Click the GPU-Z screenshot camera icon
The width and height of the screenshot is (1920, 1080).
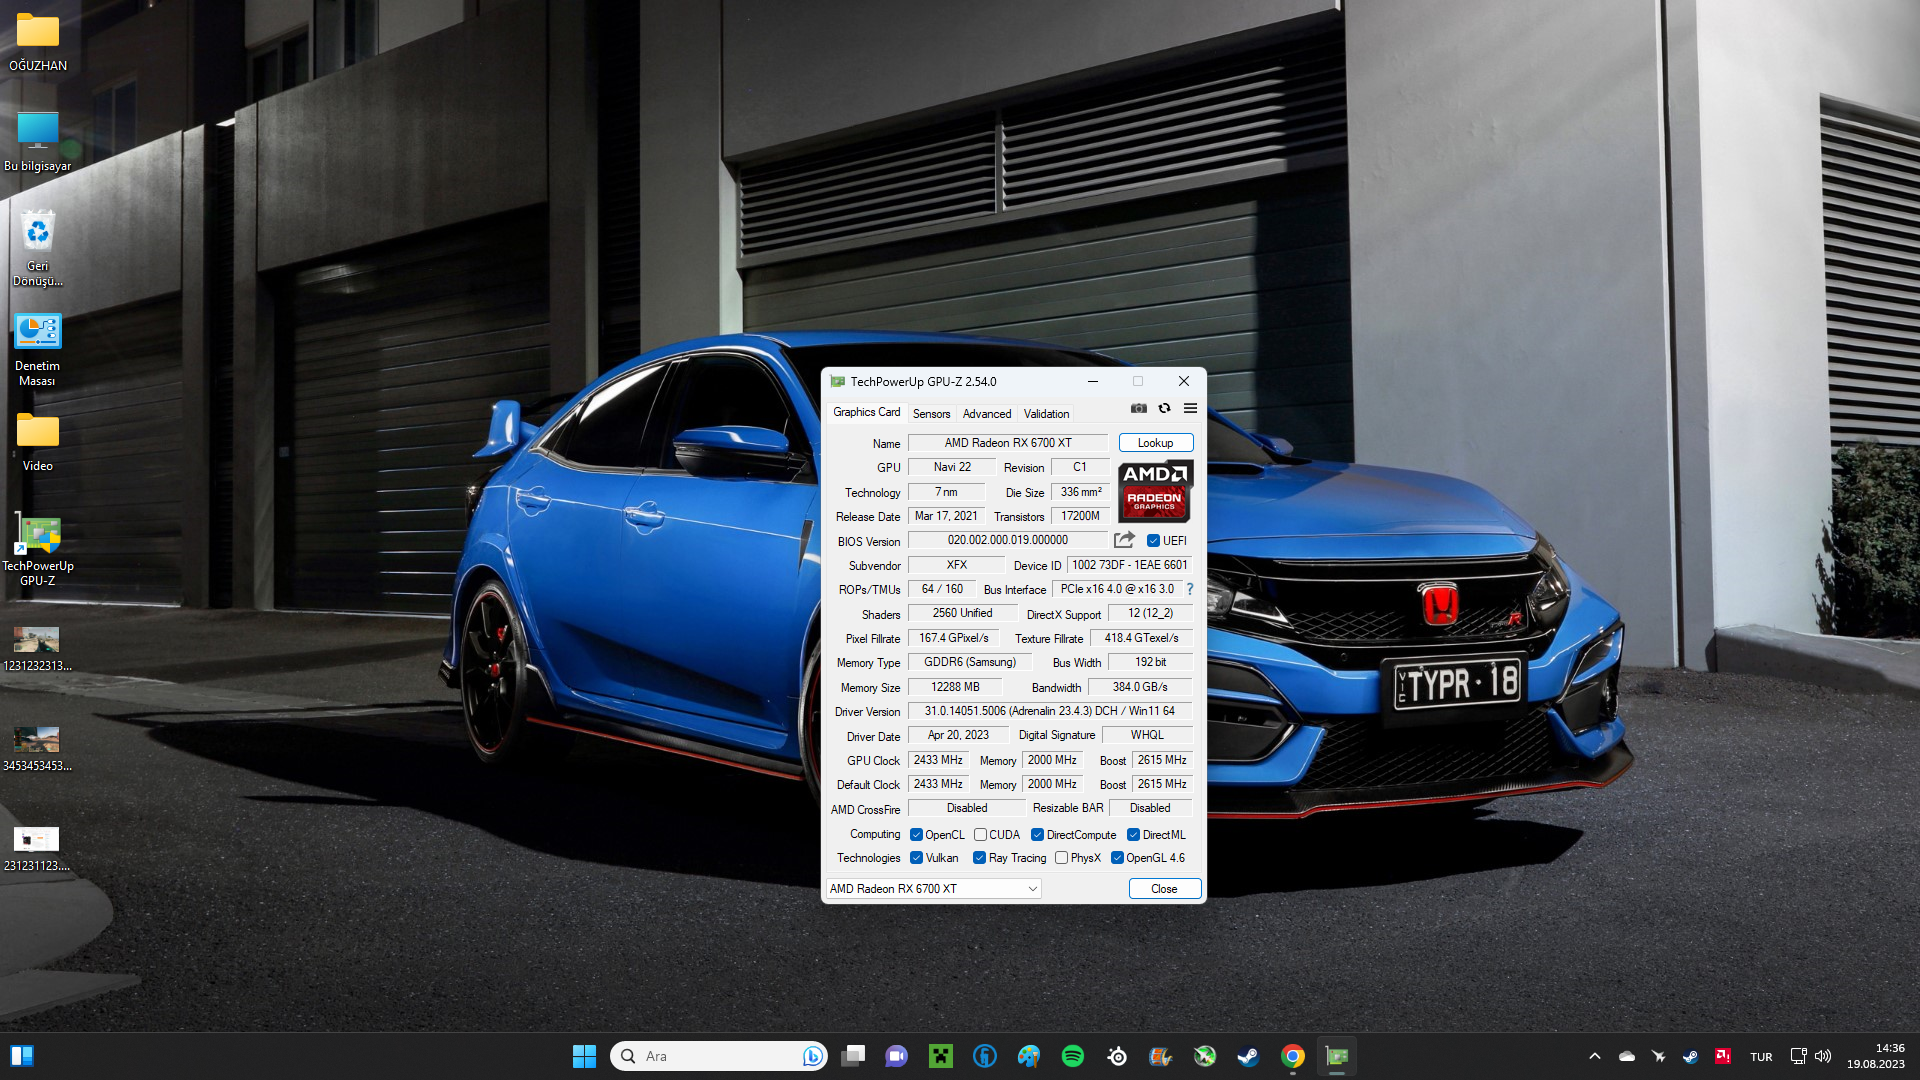[x=1138, y=408]
